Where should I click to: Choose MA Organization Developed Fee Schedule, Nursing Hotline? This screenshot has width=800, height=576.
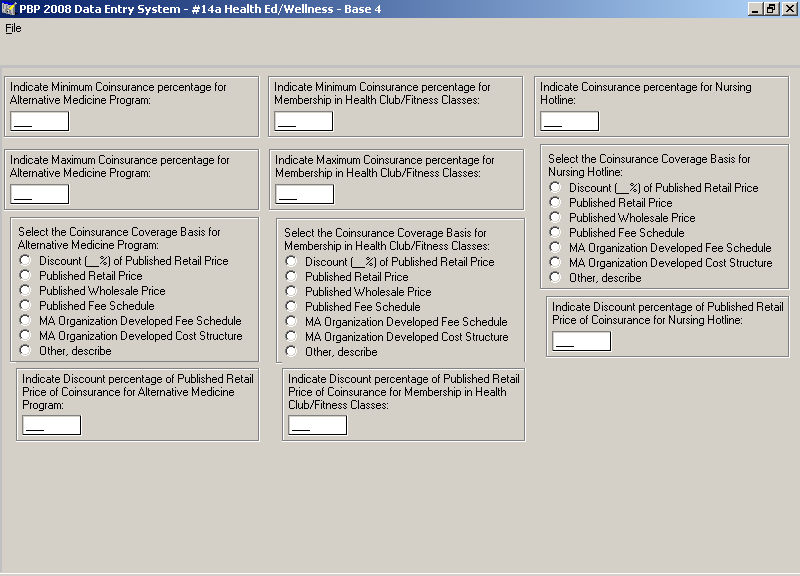[660, 248]
